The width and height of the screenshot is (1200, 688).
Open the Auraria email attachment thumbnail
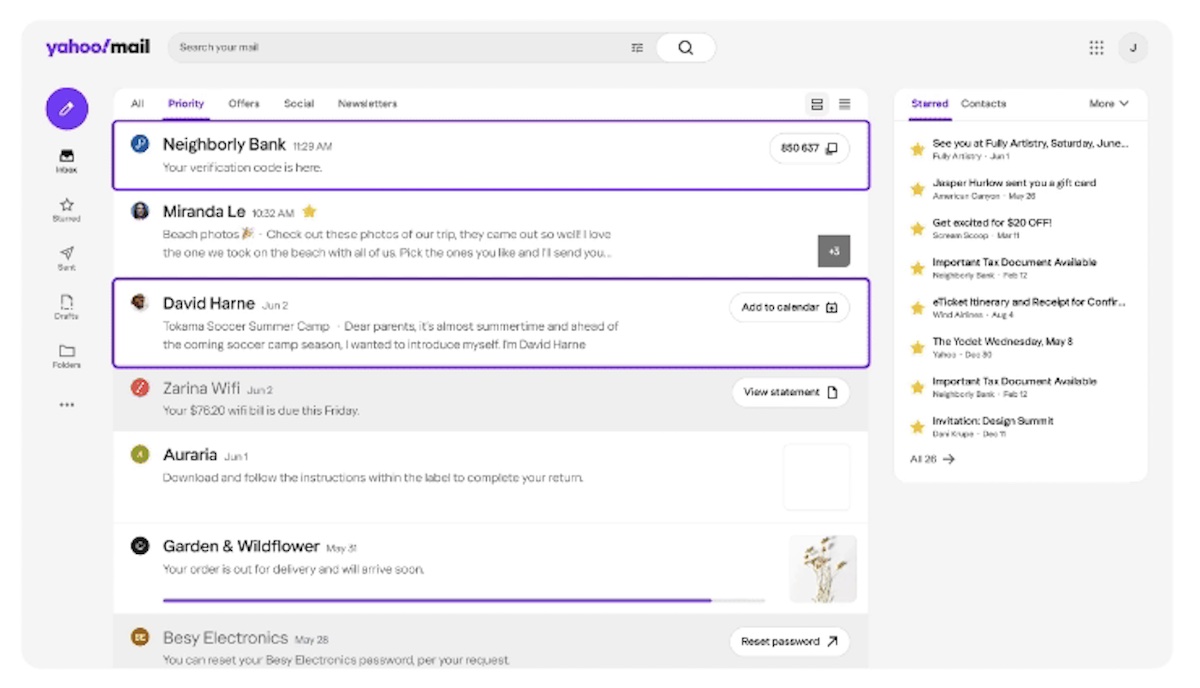pyautogui.click(x=817, y=477)
